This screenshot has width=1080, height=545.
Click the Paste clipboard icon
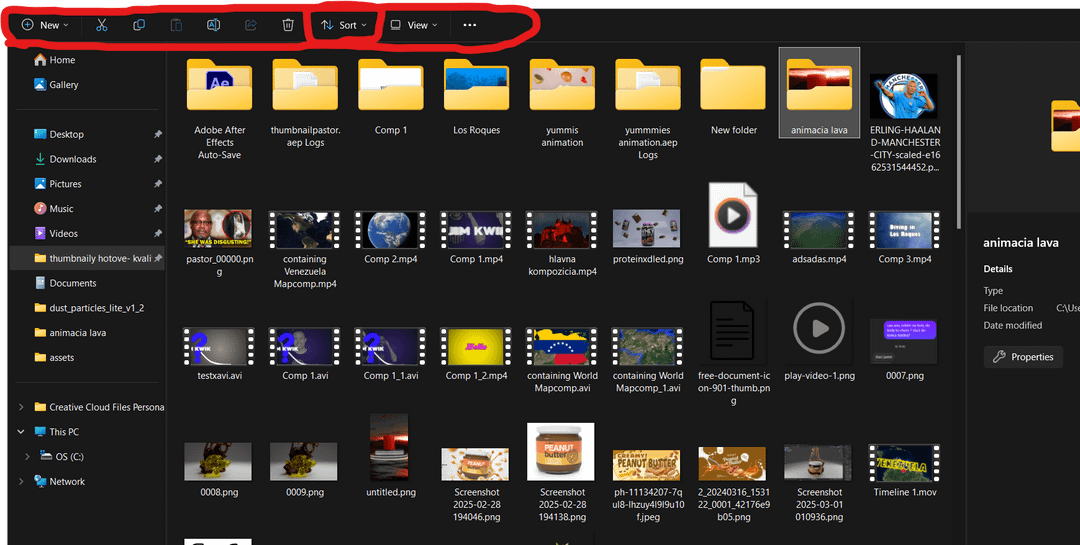tap(176, 25)
